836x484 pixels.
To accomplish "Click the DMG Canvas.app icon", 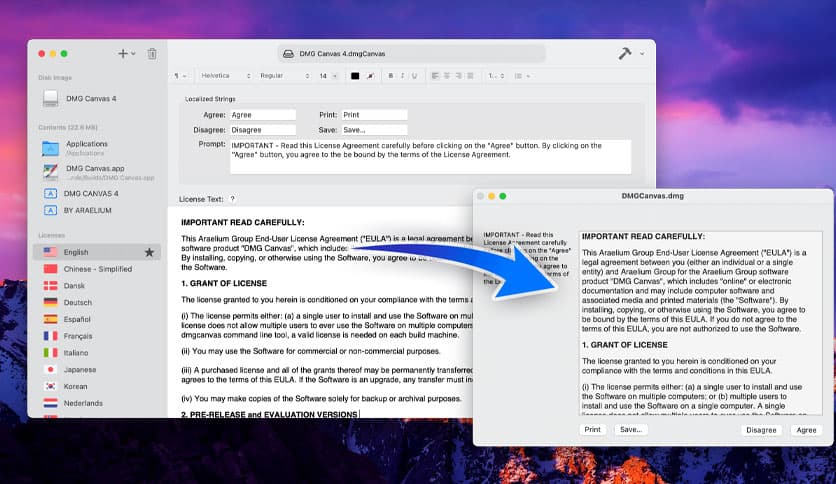I will click(x=50, y=172).
